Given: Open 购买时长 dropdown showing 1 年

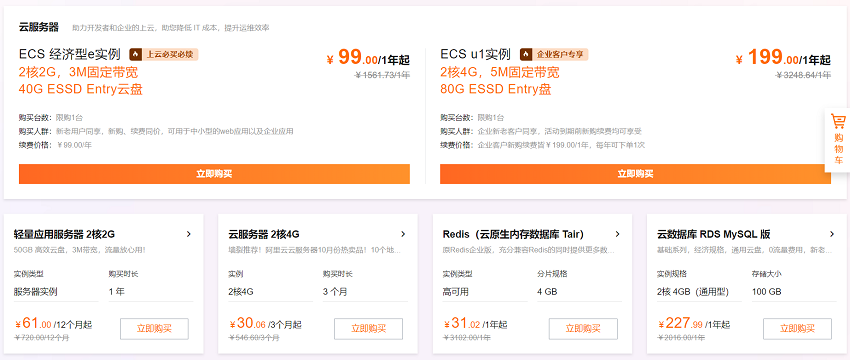Looking at the screenshot, I should [151, 292].
